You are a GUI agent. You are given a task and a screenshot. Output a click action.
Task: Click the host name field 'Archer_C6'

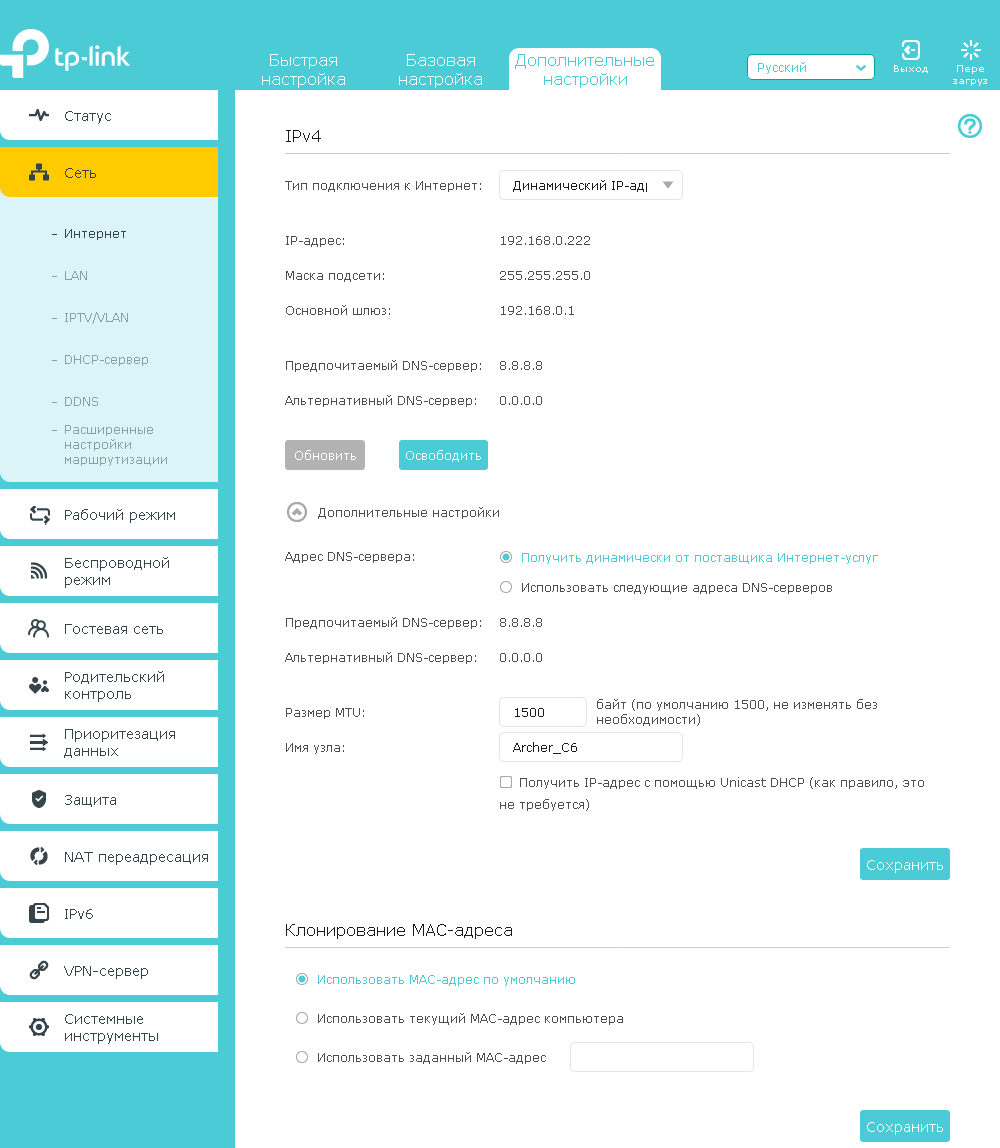591,747
